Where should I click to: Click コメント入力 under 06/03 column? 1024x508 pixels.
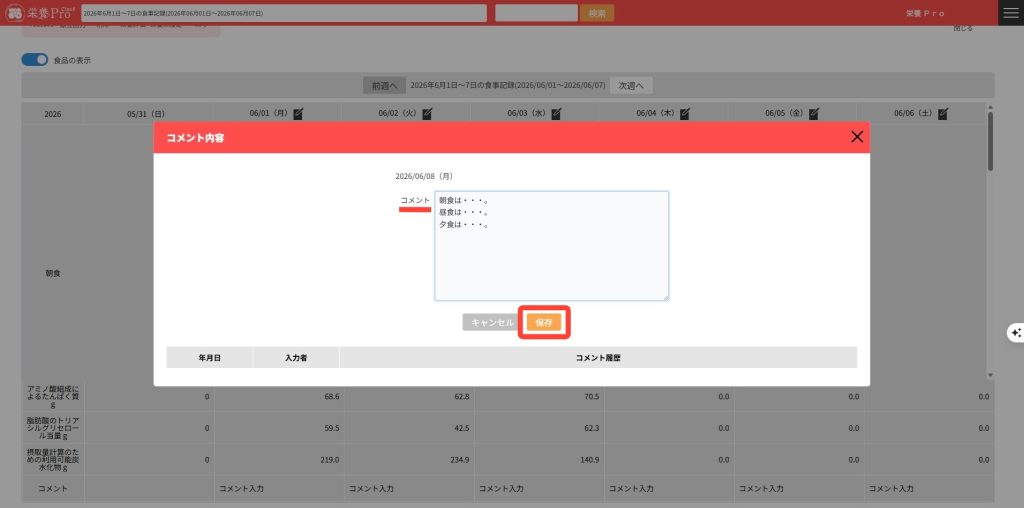click(x=501, y=488)
